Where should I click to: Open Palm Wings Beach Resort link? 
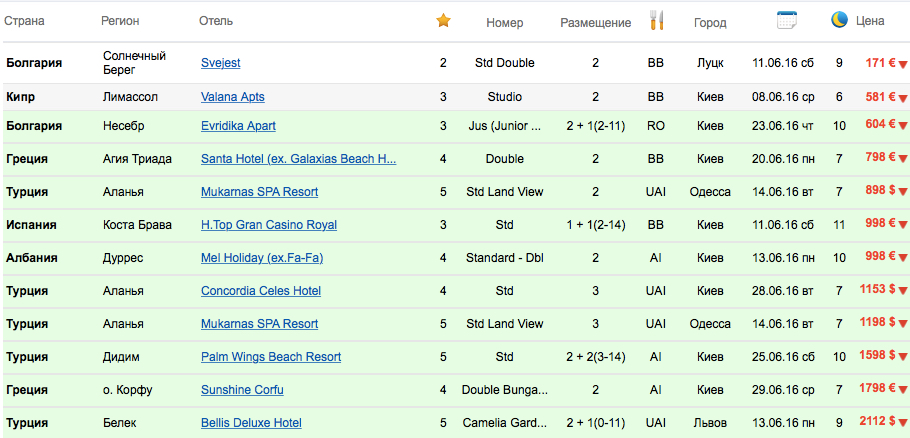pyautogui.click(x=271, y=357)
